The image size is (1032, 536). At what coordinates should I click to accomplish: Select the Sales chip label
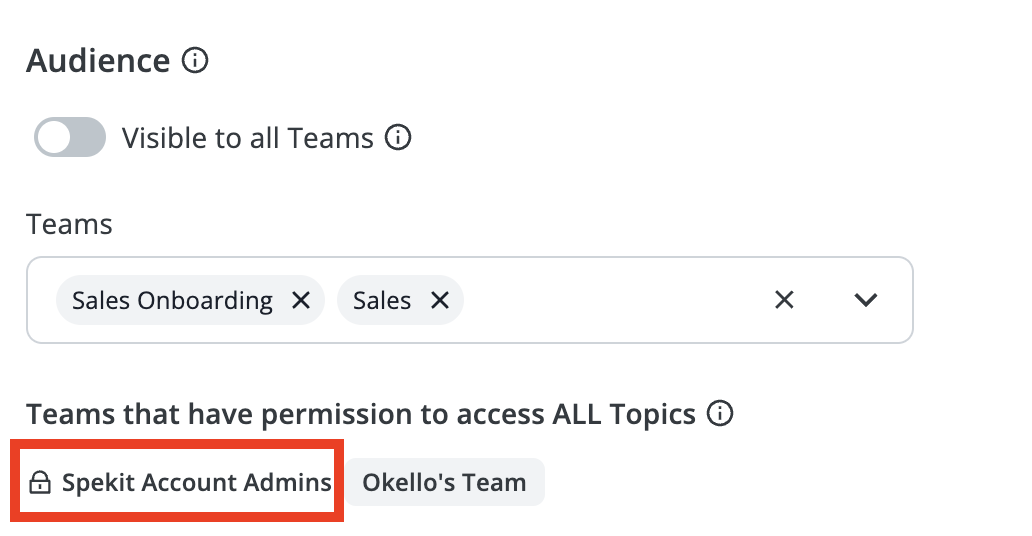click(382, 300)
